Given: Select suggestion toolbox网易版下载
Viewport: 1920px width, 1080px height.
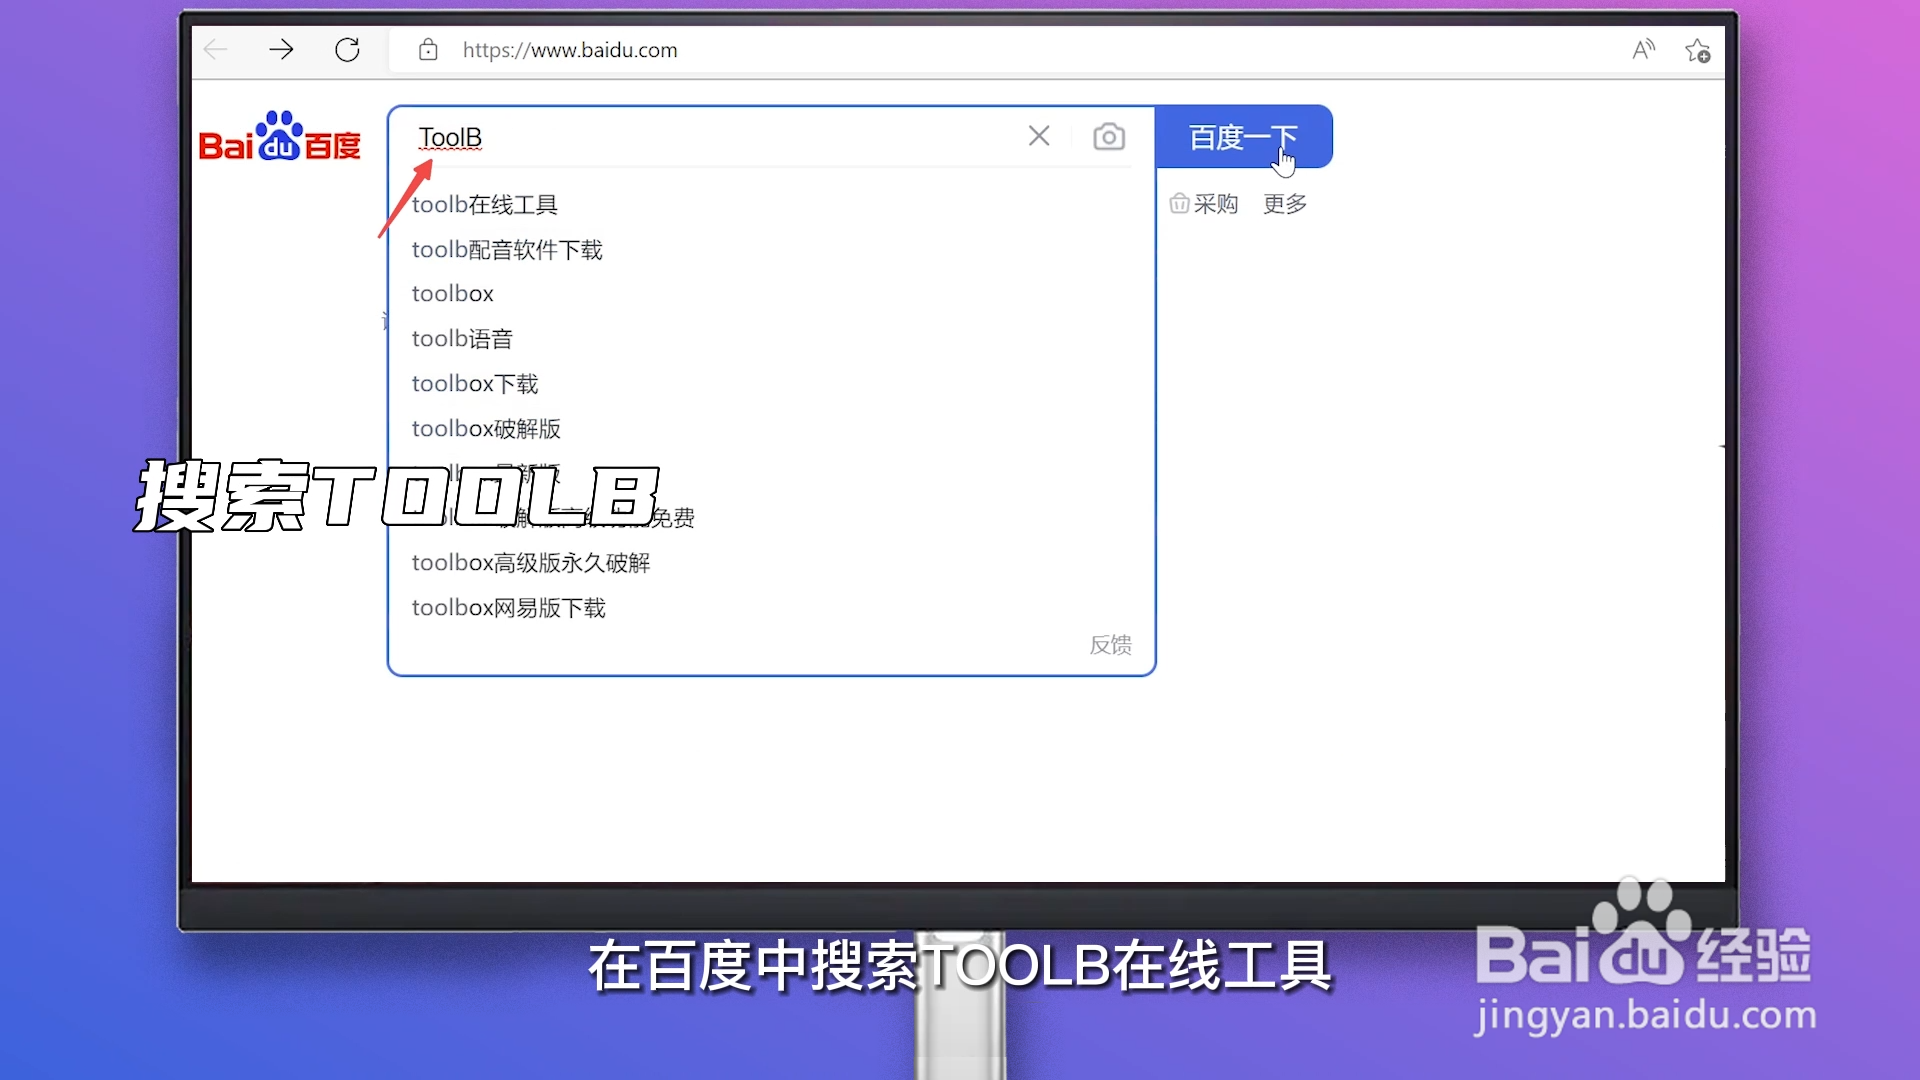Looking at the screenshot, I should click(x=508, y=607).
